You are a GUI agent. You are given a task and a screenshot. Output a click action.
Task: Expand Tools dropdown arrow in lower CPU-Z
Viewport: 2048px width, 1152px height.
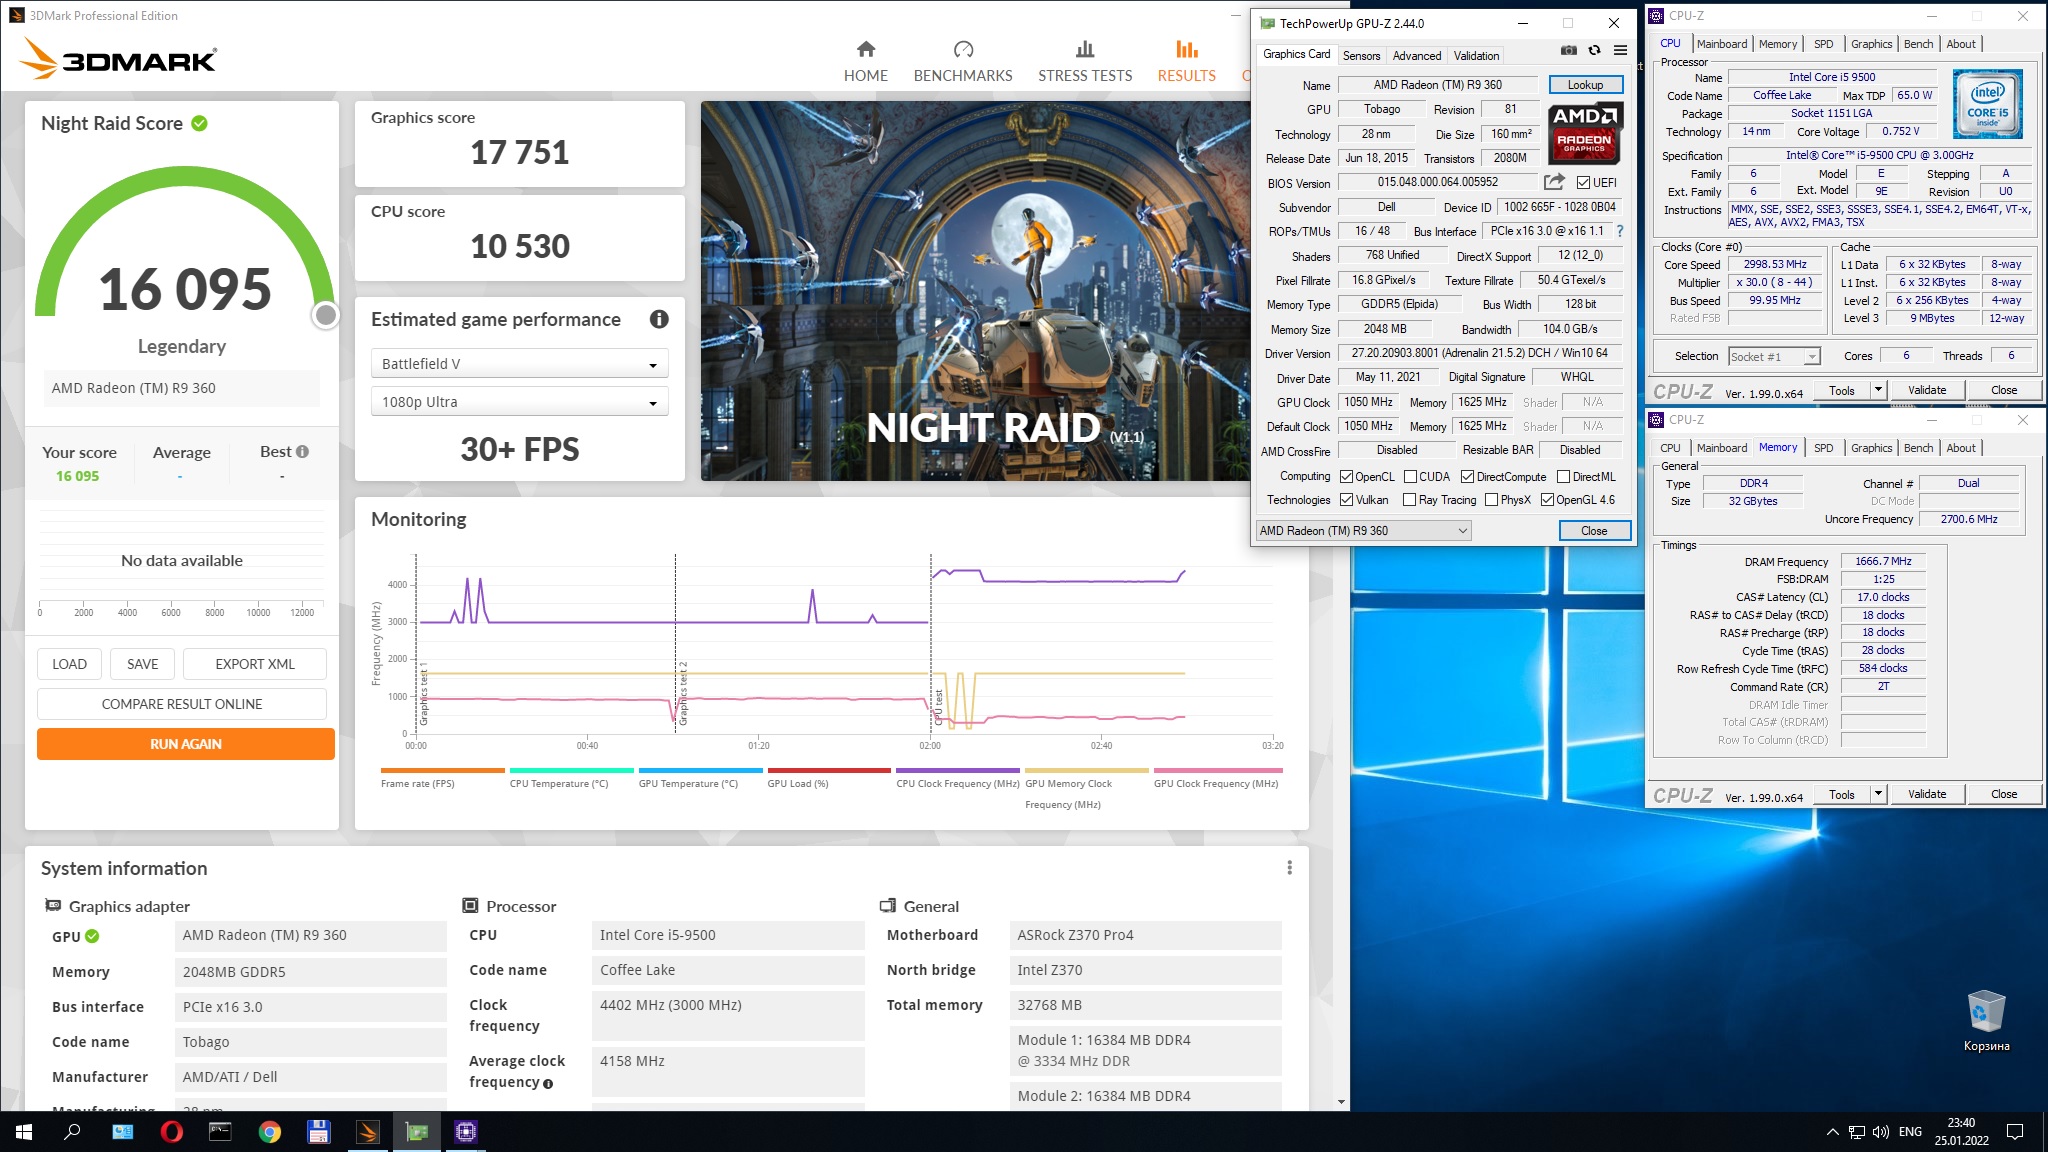pyautogui.click(x=1877, y=794)
